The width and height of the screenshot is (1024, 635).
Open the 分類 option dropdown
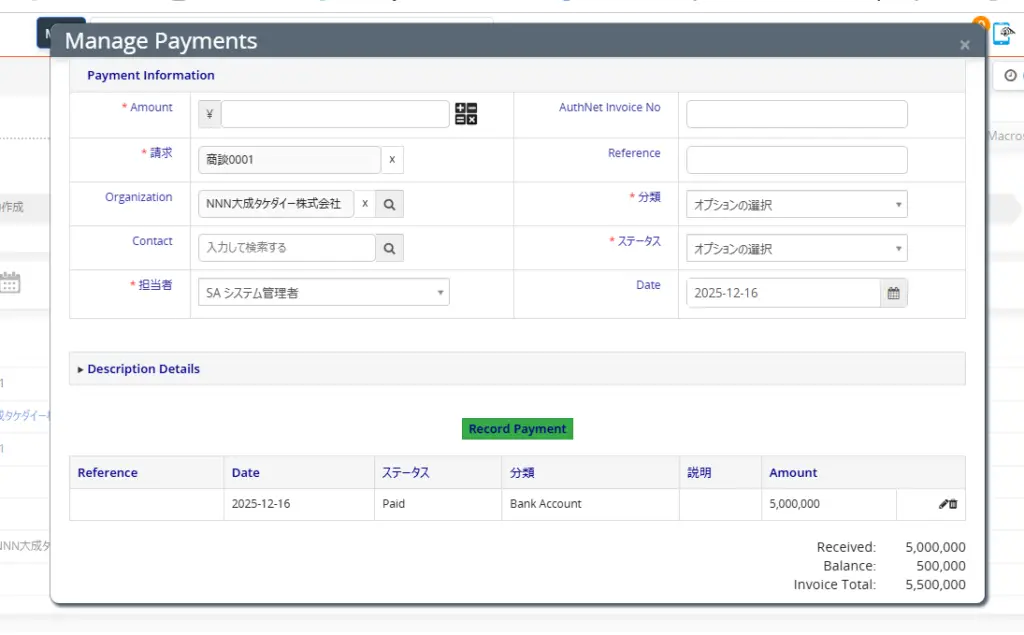[796, 205]
